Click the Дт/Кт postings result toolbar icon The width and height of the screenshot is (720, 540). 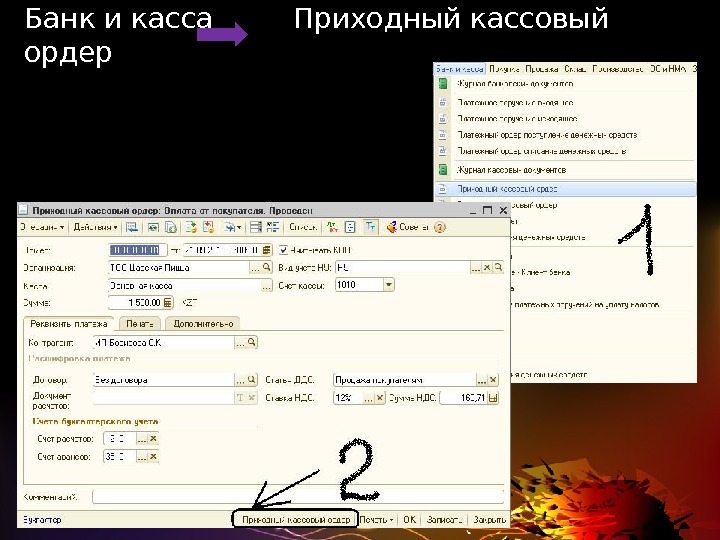click(332, 227)
